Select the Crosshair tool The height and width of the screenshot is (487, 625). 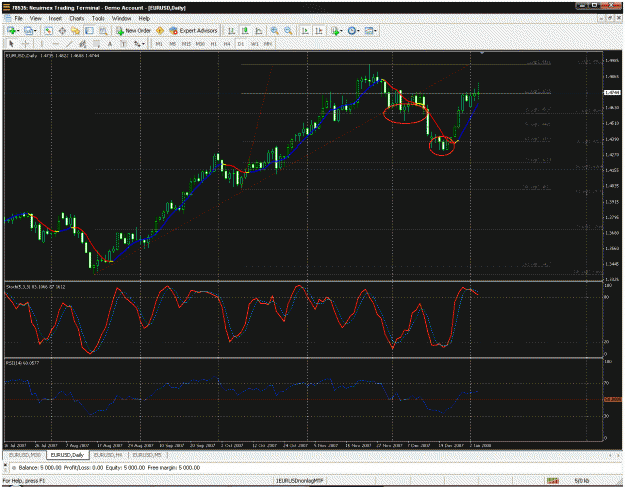click(x=25, y=44)
